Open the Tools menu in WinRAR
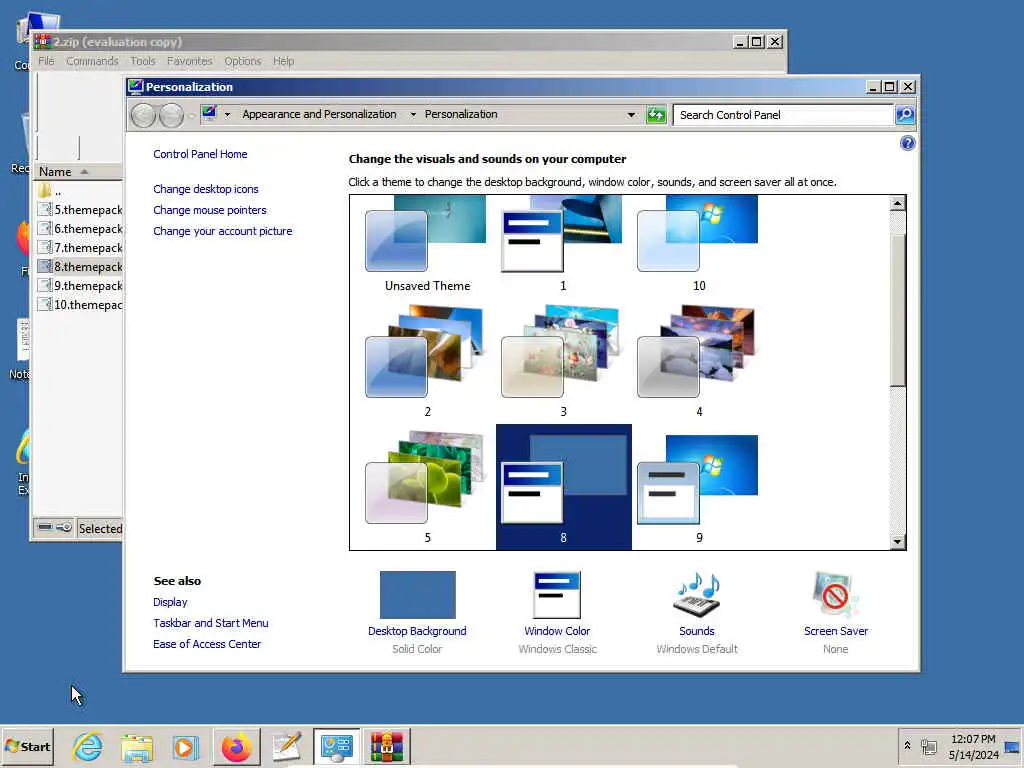The image size is (1024, 768). [142, 61]
